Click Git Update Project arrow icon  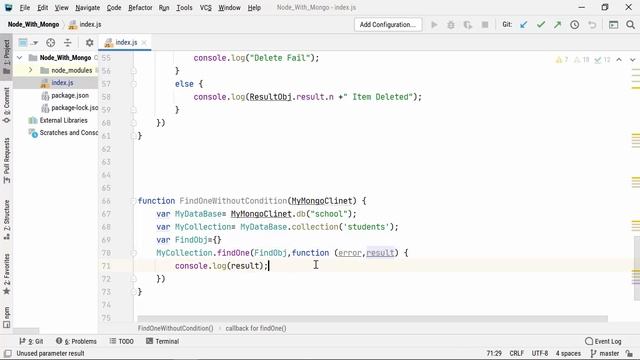click(524, 25)
